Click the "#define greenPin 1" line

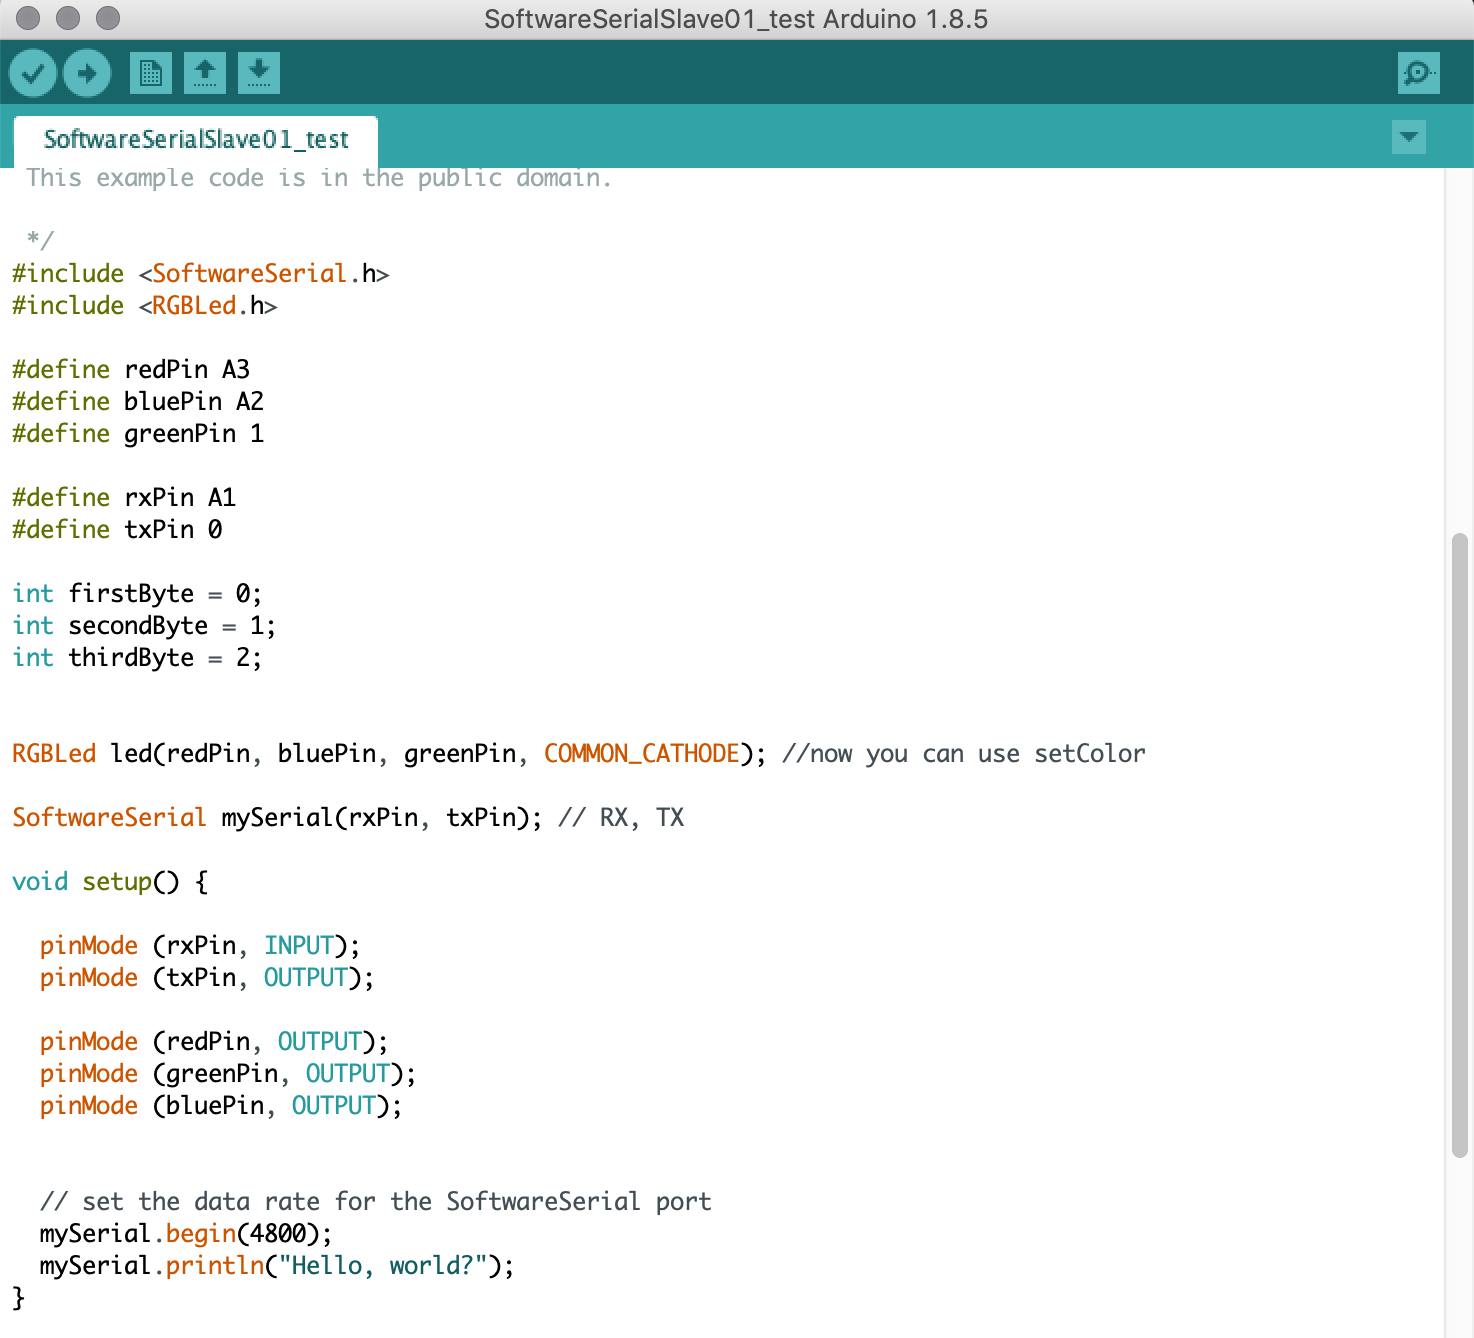click(x=138, y=434)
